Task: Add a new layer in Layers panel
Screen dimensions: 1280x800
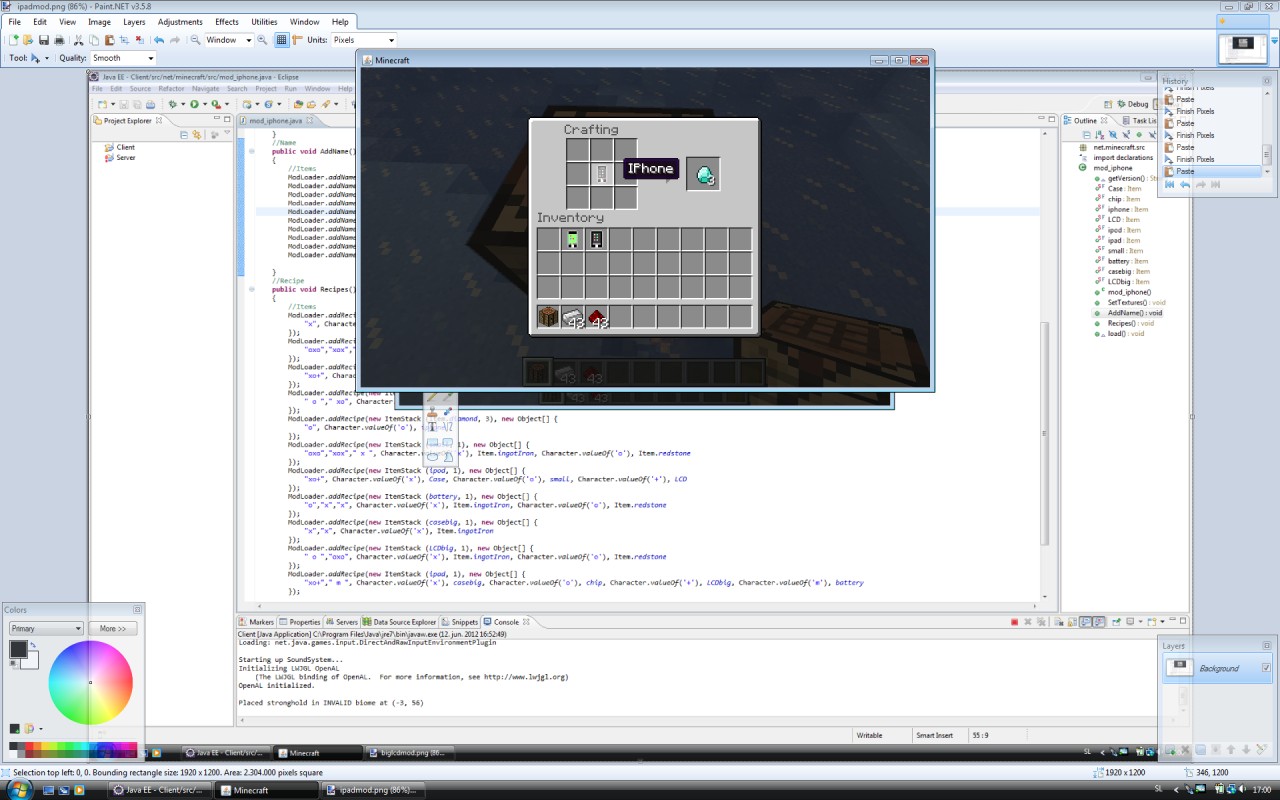Action: 1170,750
